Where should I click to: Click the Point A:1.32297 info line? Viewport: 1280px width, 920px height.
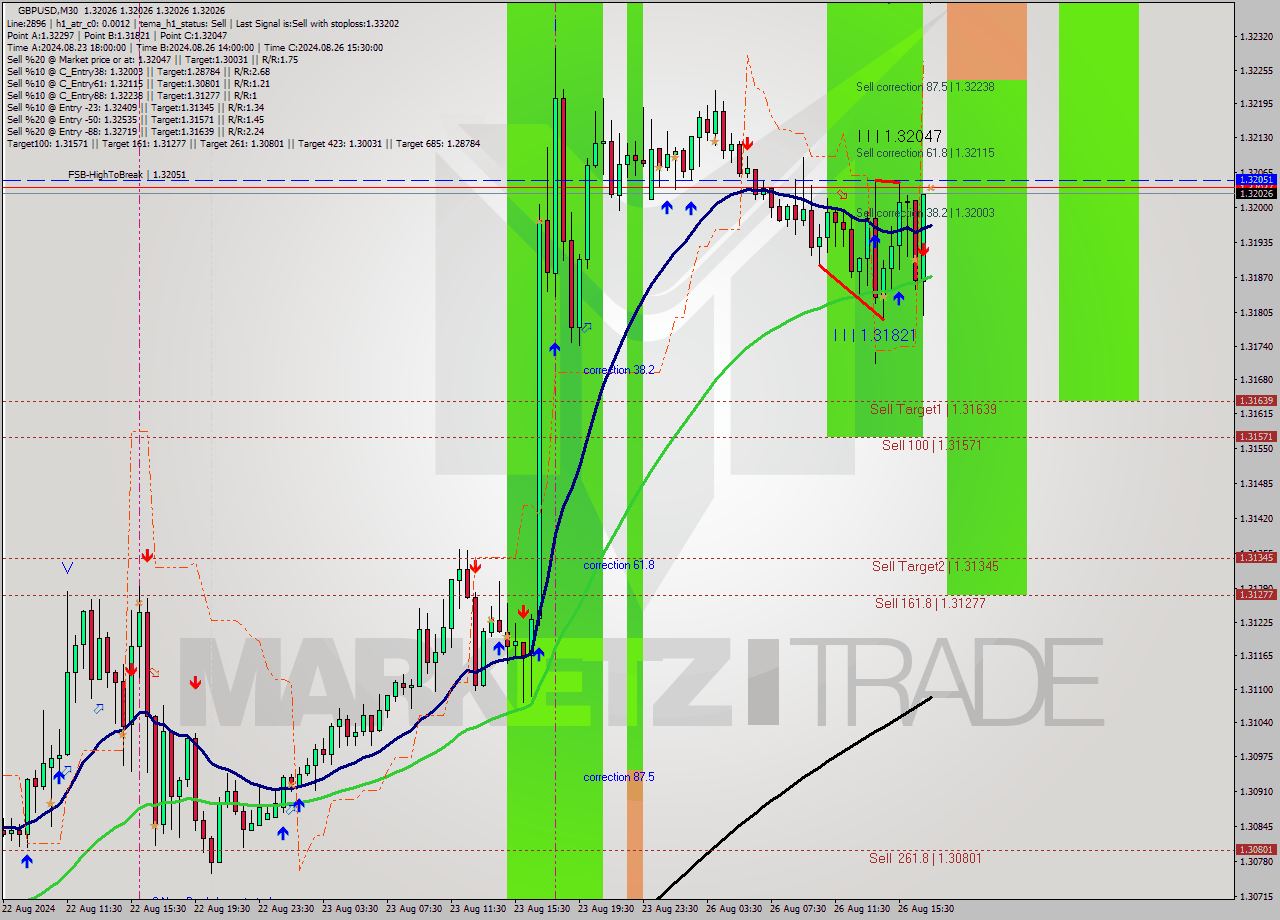(116, 35)
